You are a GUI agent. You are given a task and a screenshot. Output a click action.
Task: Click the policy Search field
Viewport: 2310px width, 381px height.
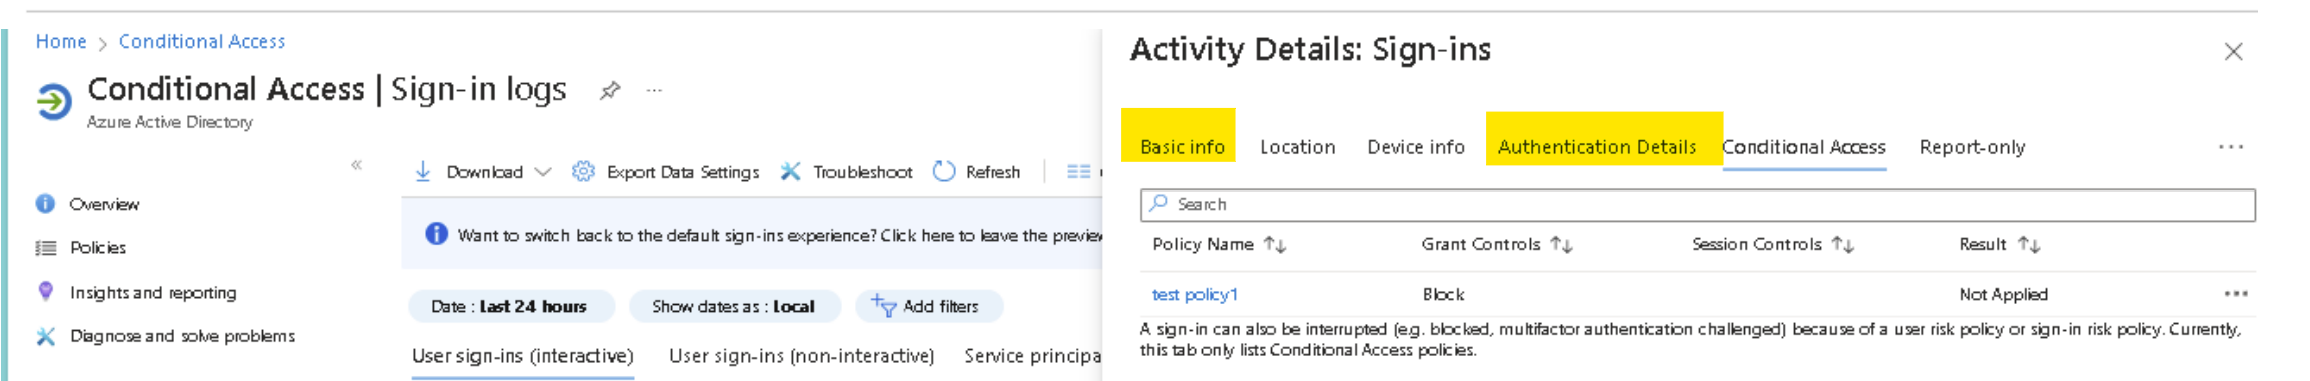[1697, 204]
